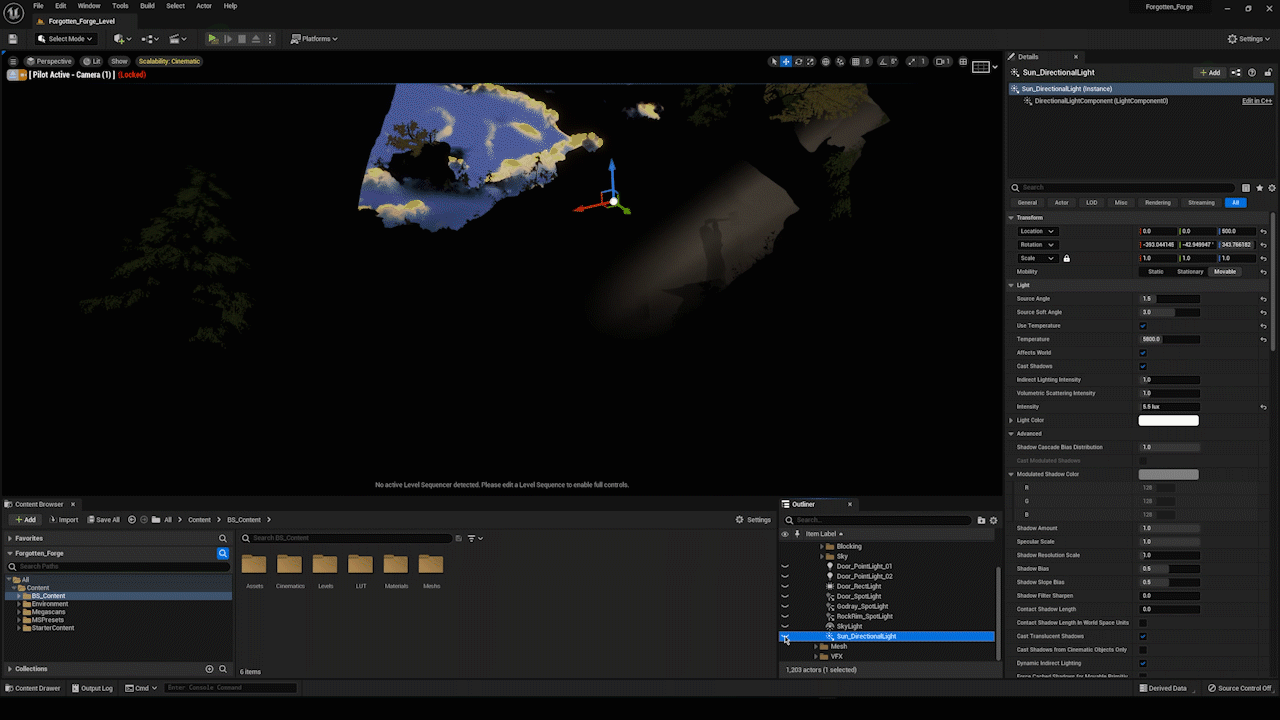1280x720 pixels.
Task: Click Import in the Content Browser
Action: click(63, 520)
